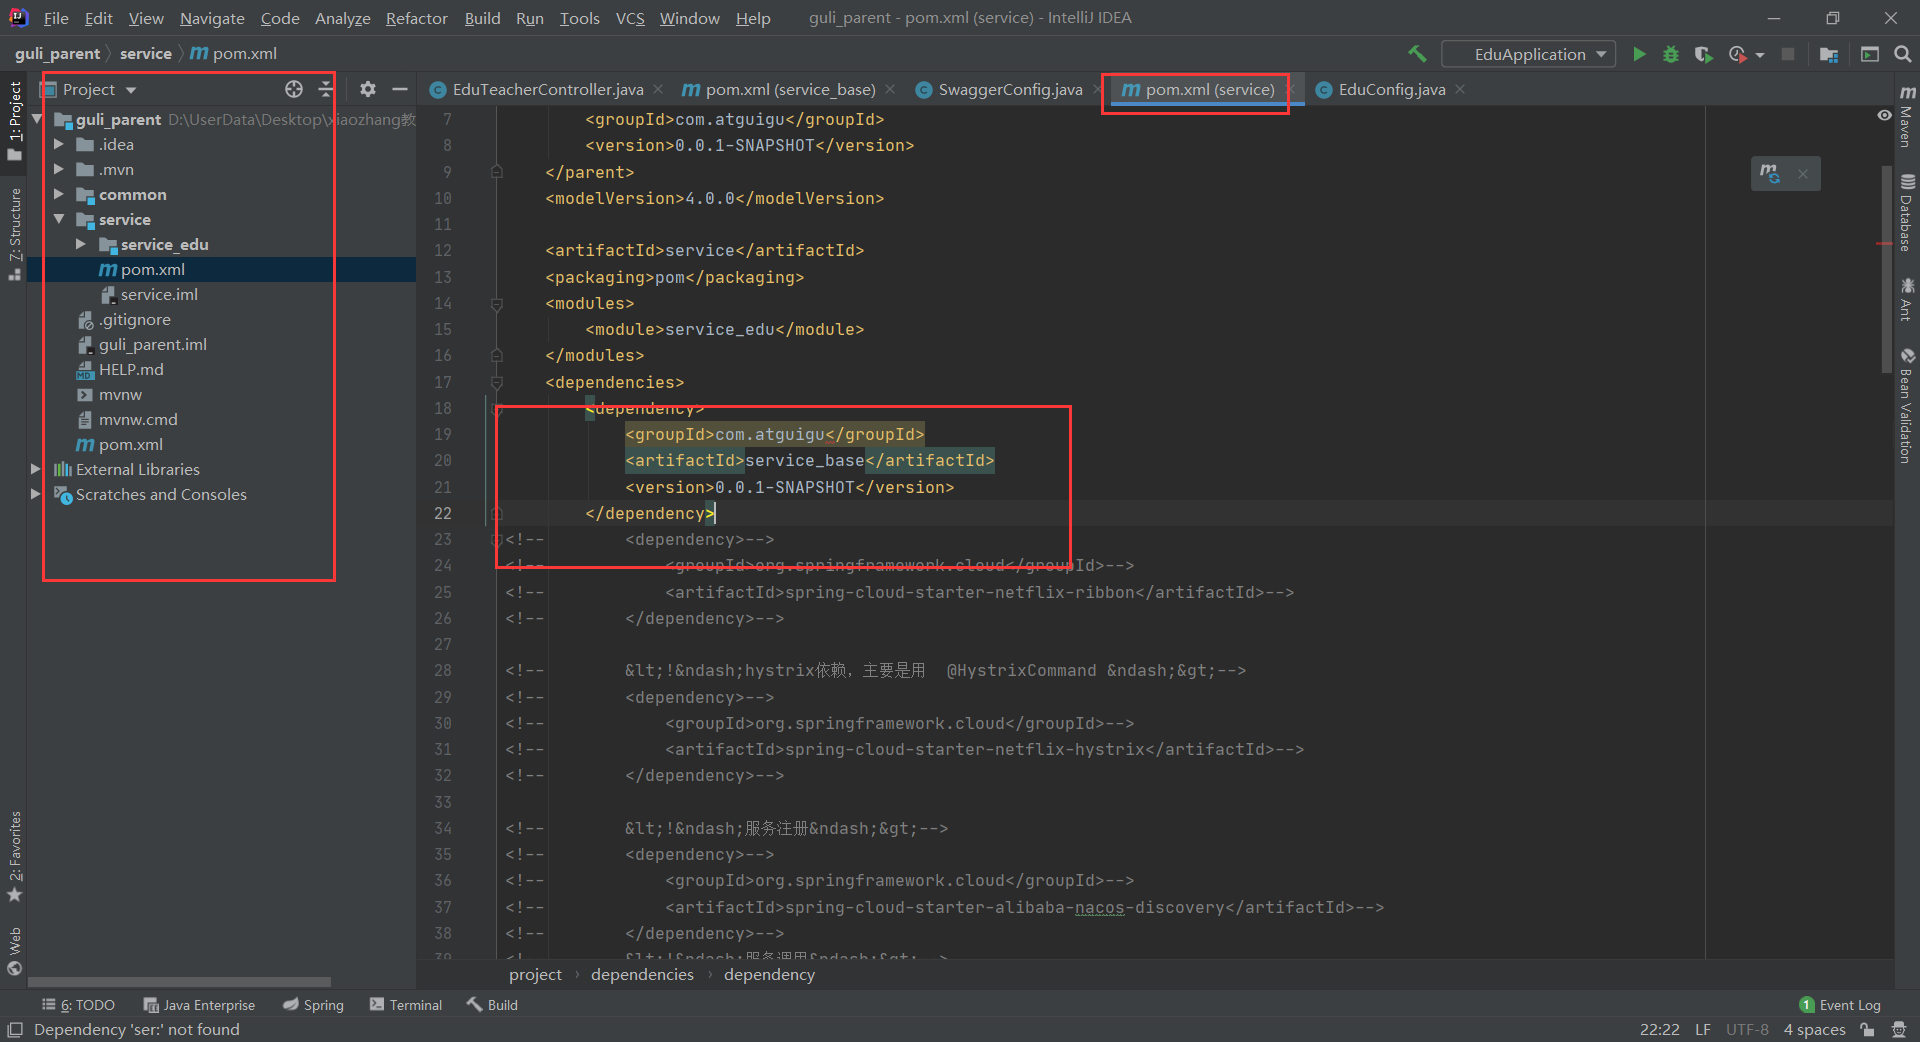Toggle the 1: Project side tab
This screenshot has height=1042, width=1920.
pyautogui.click(x=15, y=120)
